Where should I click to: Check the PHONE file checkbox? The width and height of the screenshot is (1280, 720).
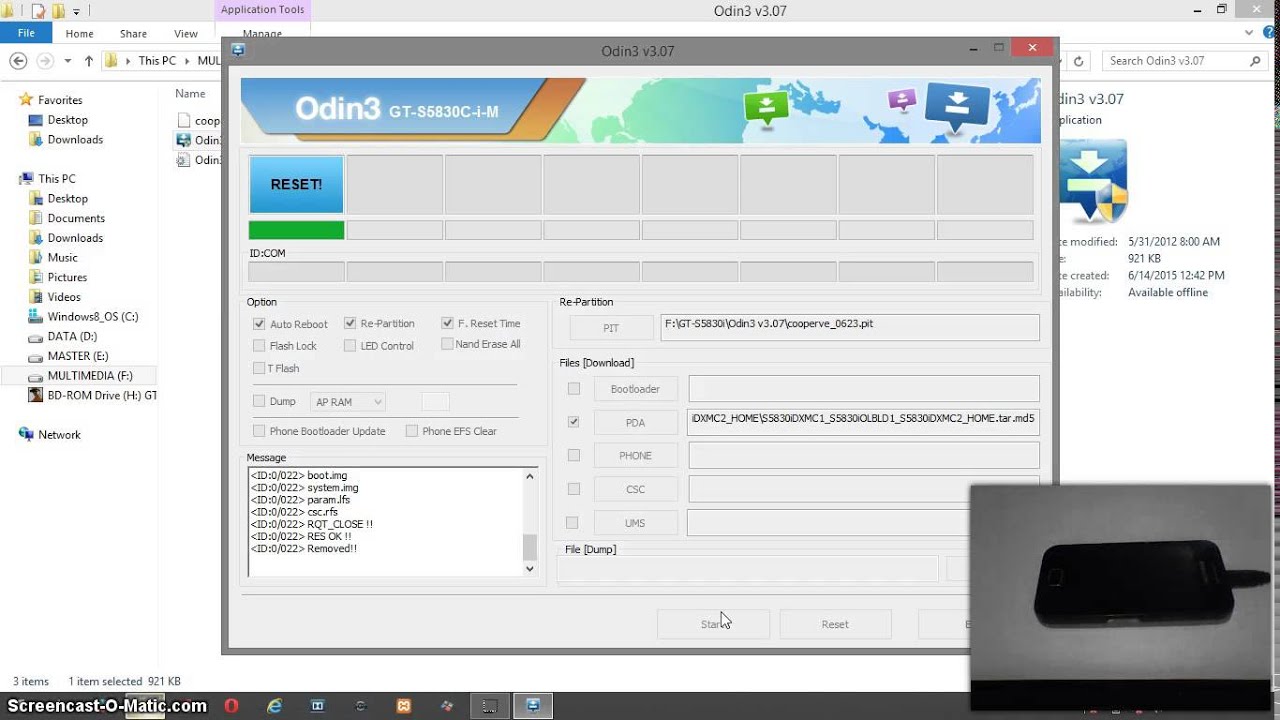click(573, 455)
